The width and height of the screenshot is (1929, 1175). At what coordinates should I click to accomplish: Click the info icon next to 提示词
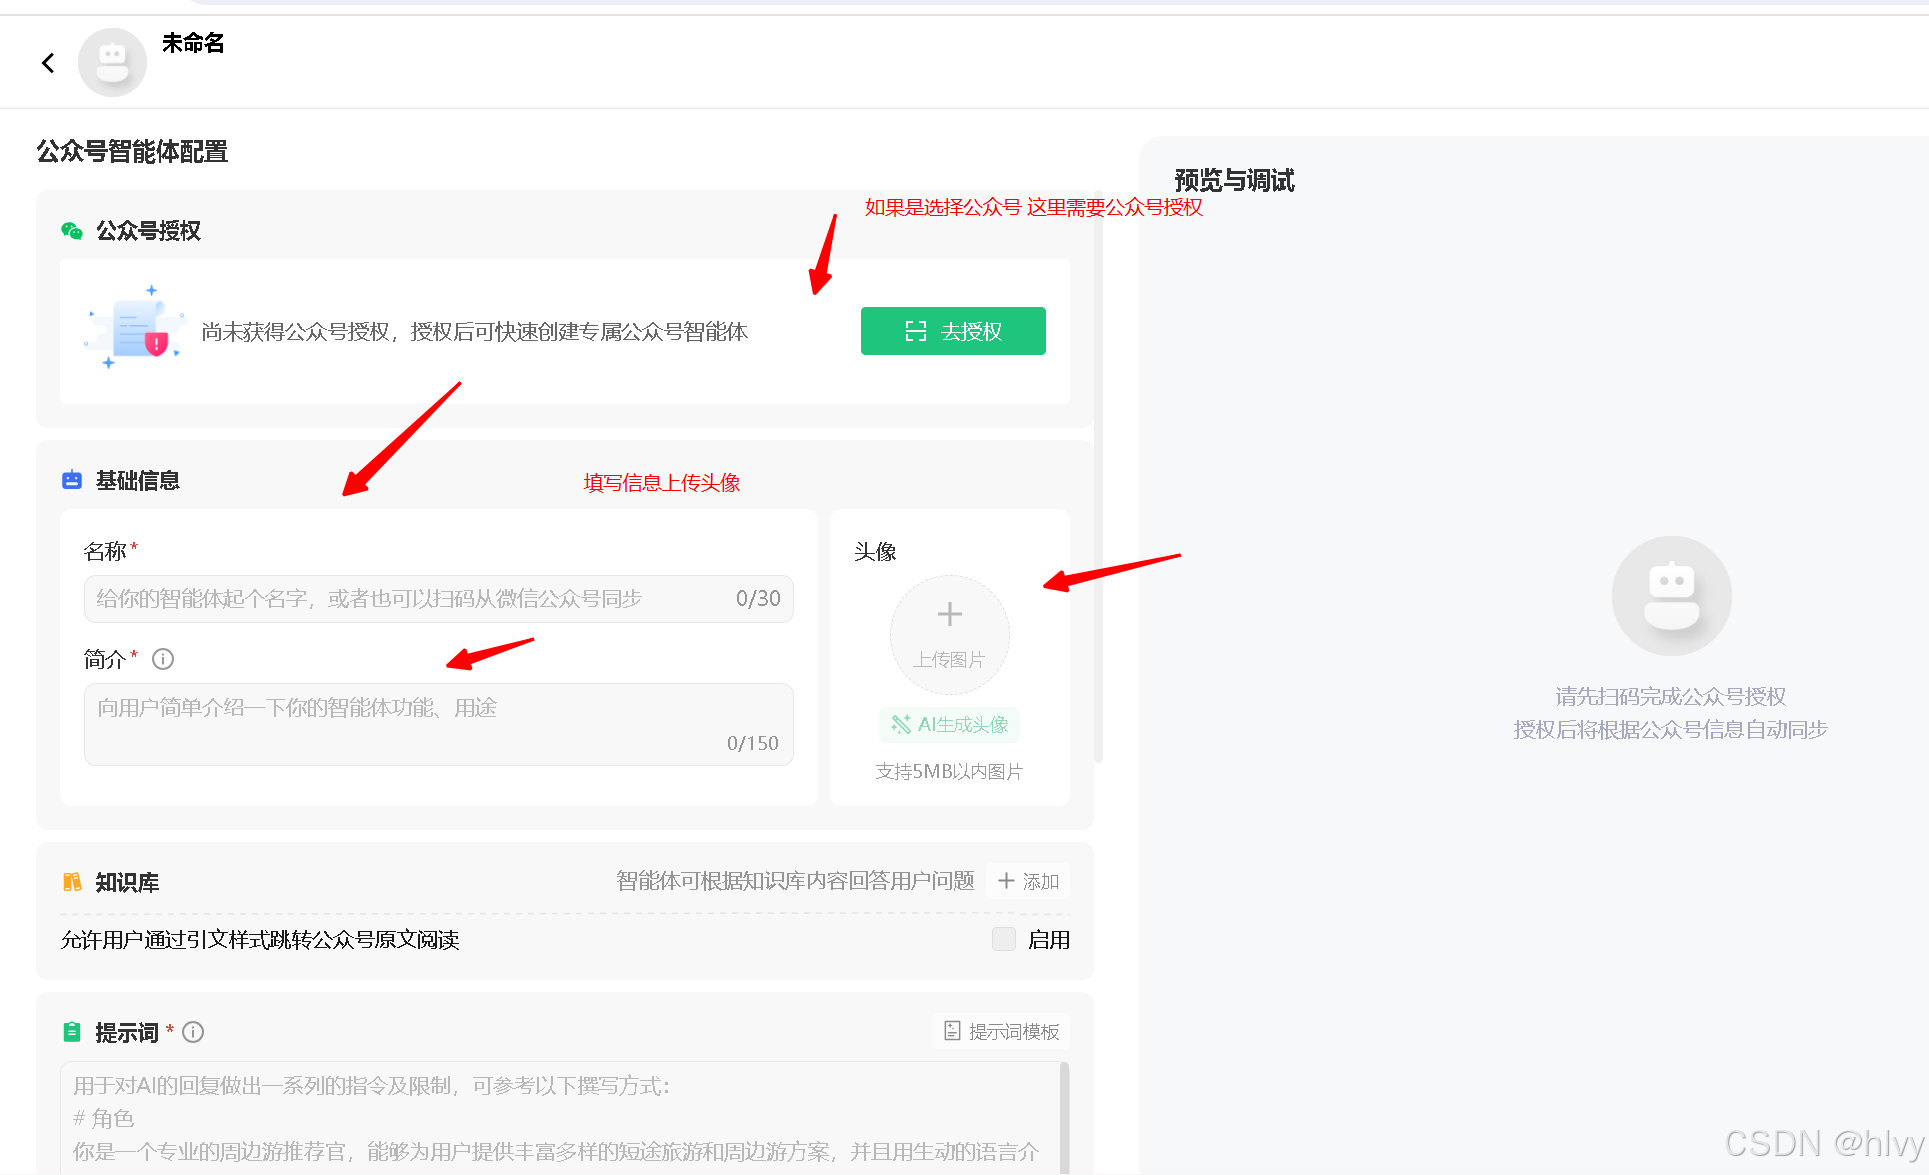194,1032
